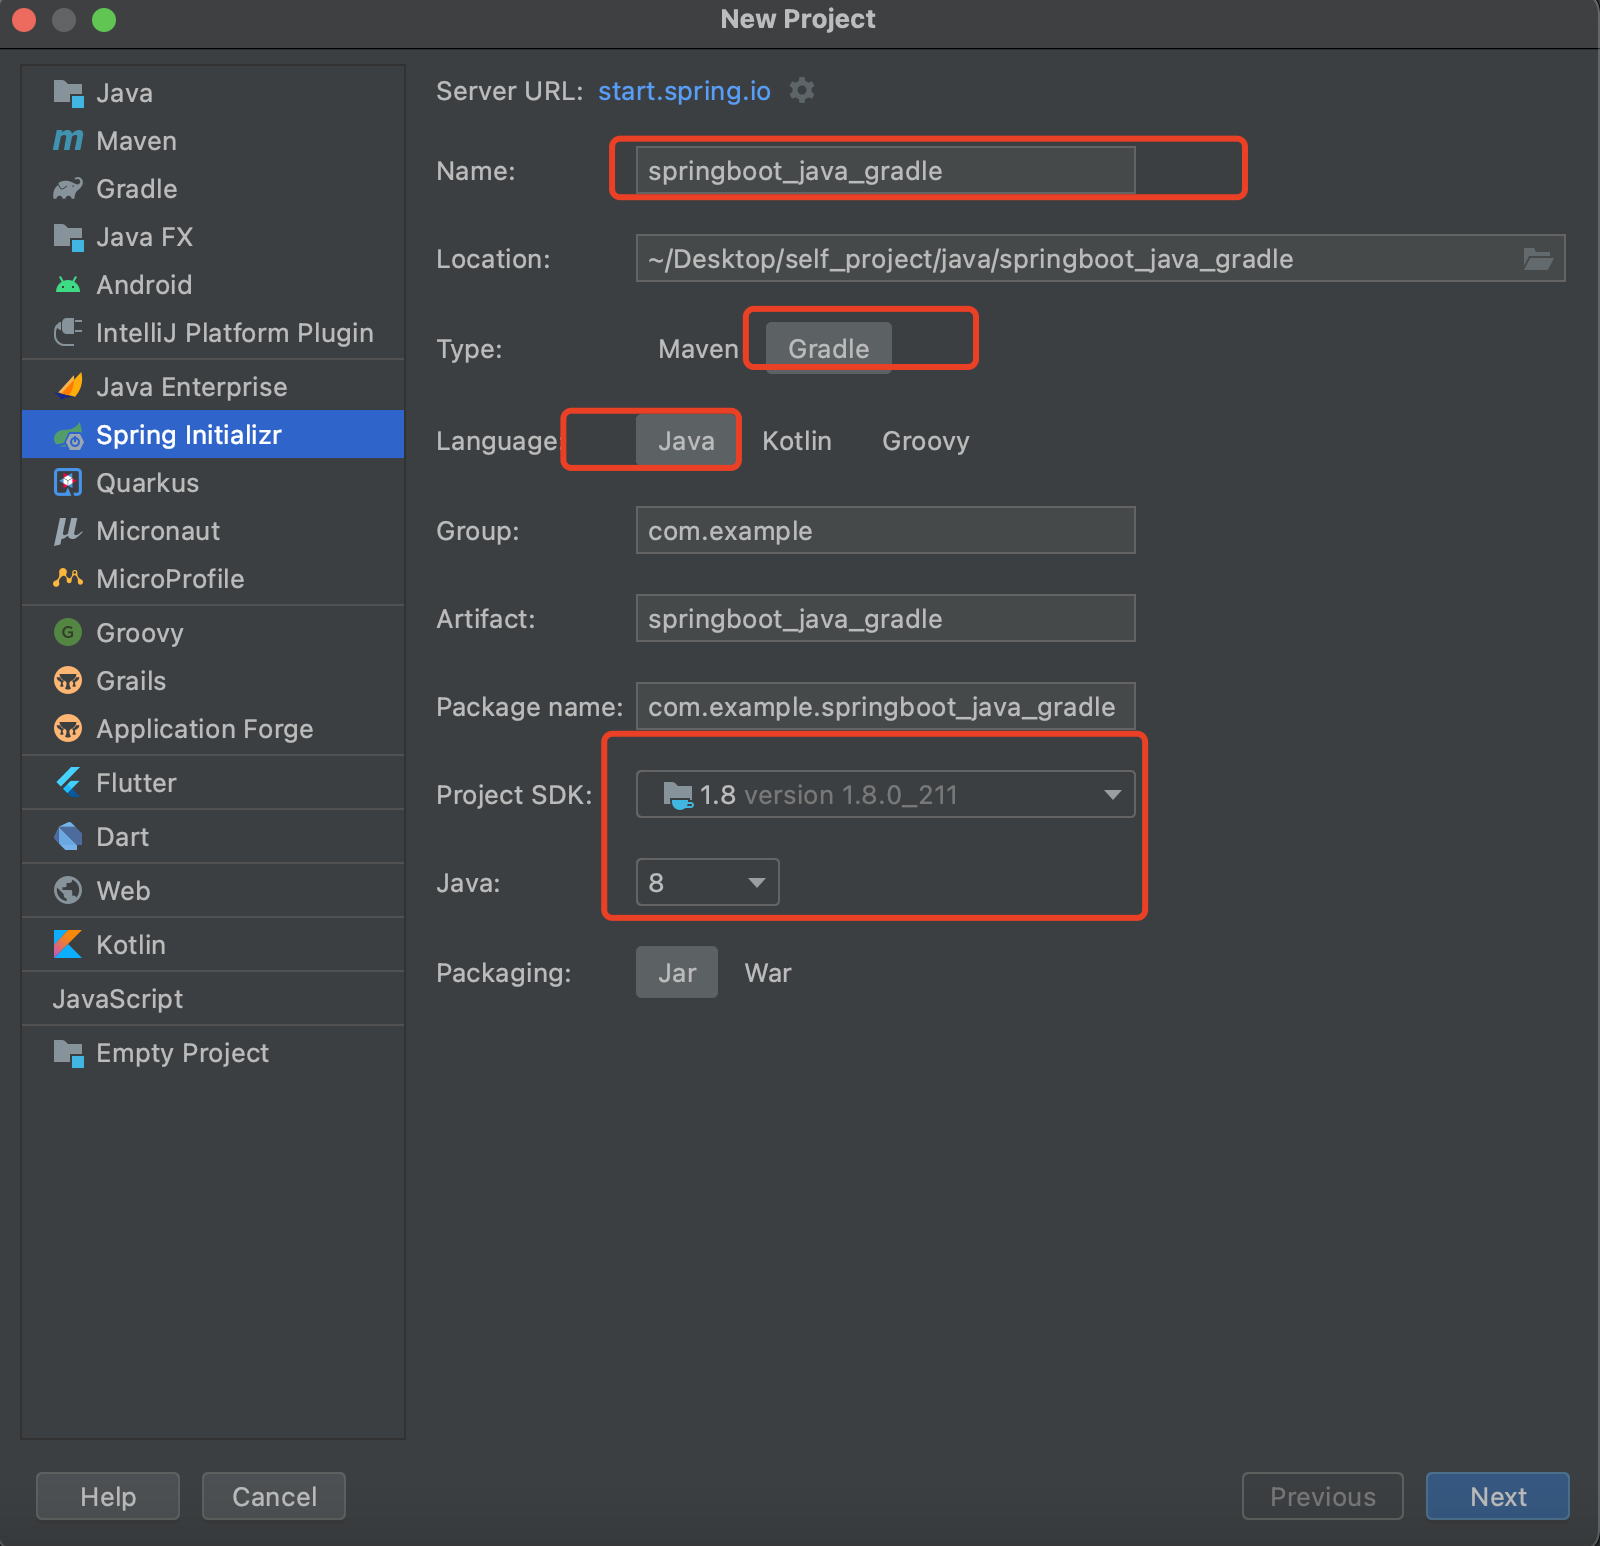
Task: Choose Groovy as the language option
Action: tap(926, 441)
